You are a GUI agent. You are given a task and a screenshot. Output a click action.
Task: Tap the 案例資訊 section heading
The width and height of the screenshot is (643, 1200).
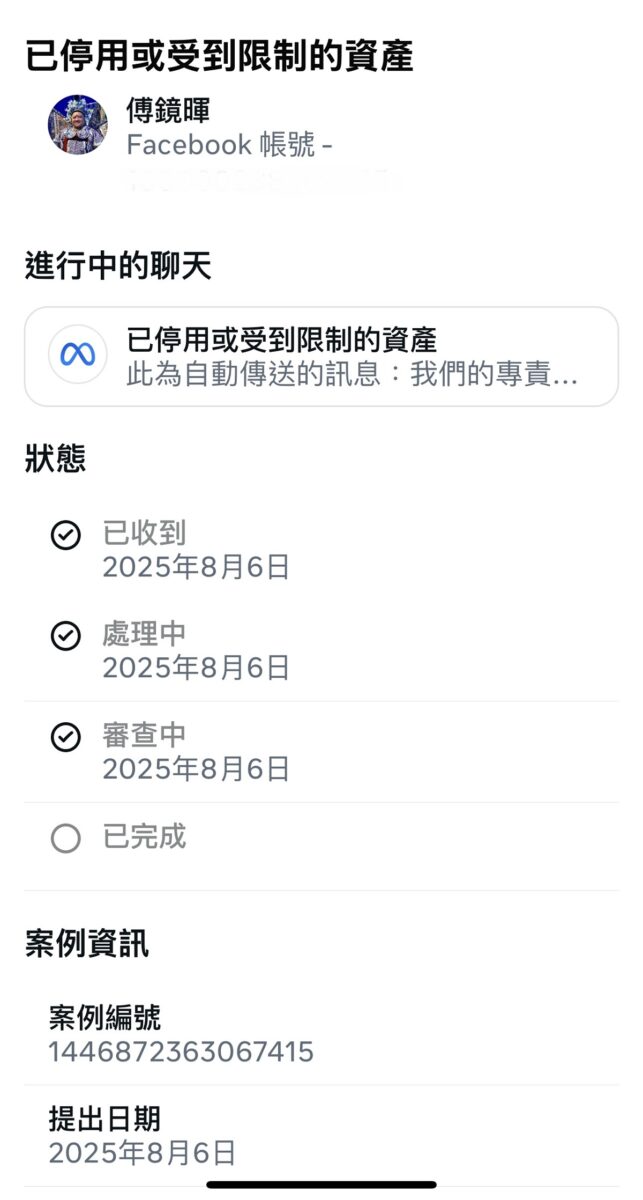(87, 943)
